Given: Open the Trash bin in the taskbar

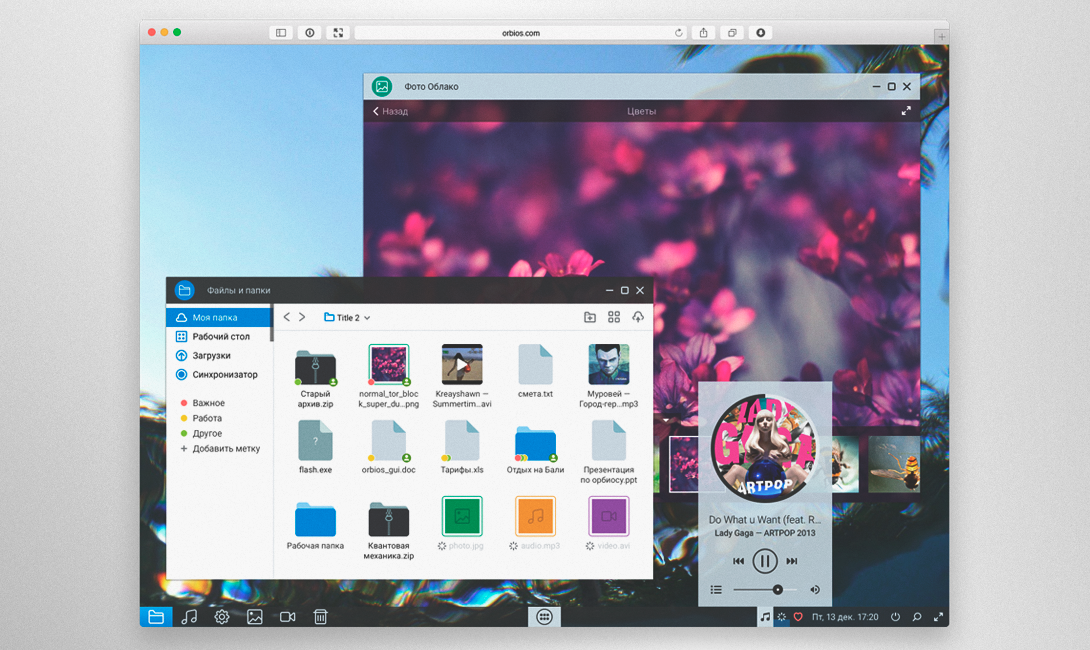Looking at the screenshot, I should point(320,617).
